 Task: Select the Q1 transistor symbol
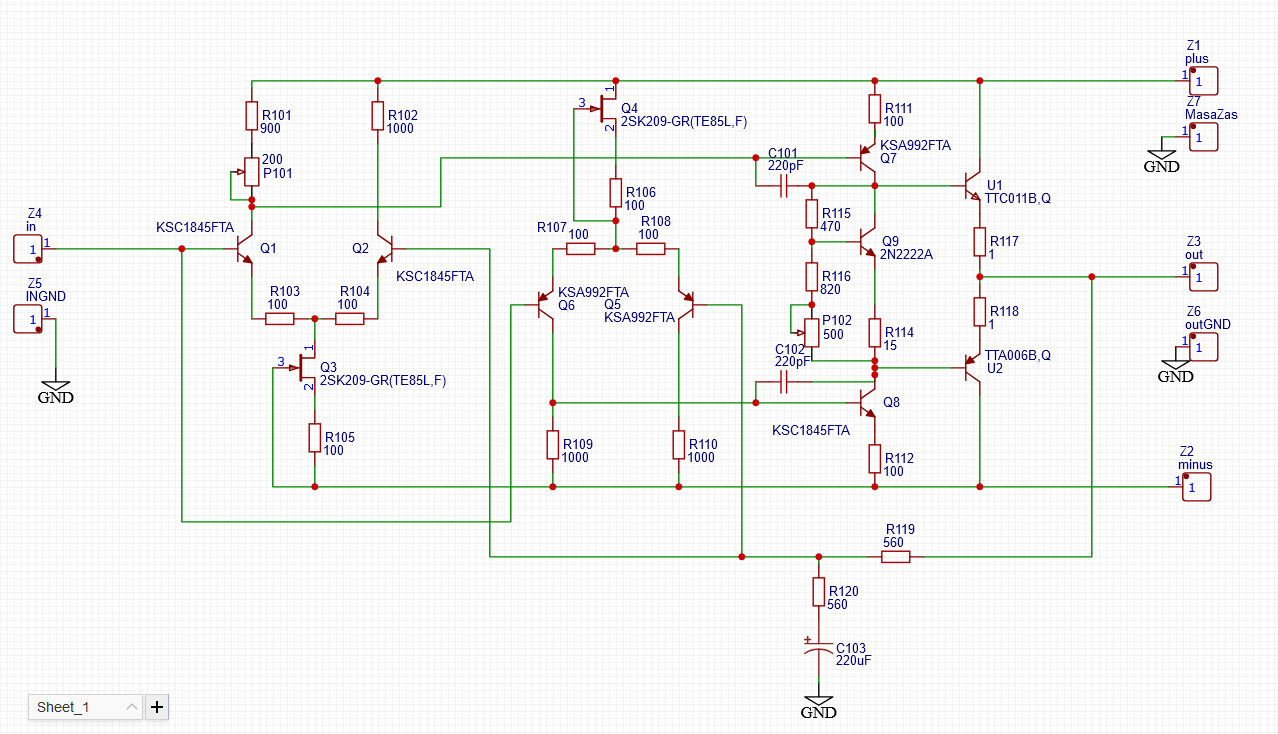coord(245,248)
